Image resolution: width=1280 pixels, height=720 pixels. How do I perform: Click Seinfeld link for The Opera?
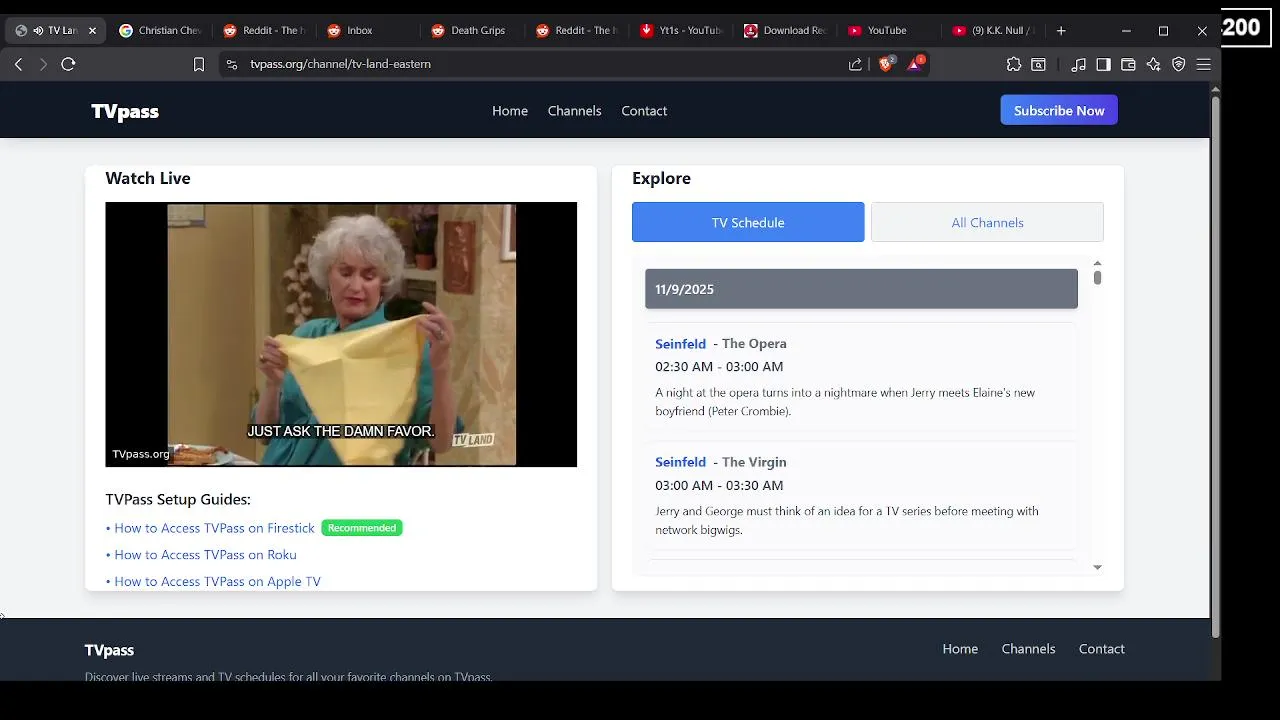[x=680, y=344]
